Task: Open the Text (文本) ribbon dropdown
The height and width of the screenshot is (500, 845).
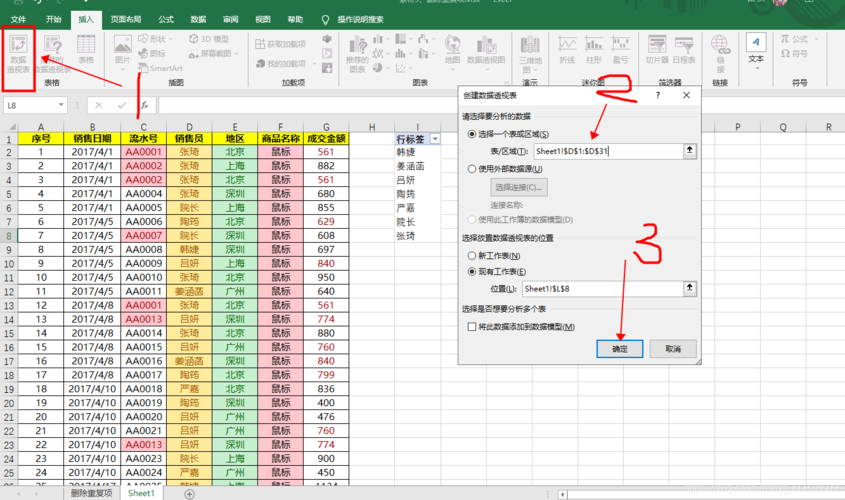Action: (x=756, y=51)
